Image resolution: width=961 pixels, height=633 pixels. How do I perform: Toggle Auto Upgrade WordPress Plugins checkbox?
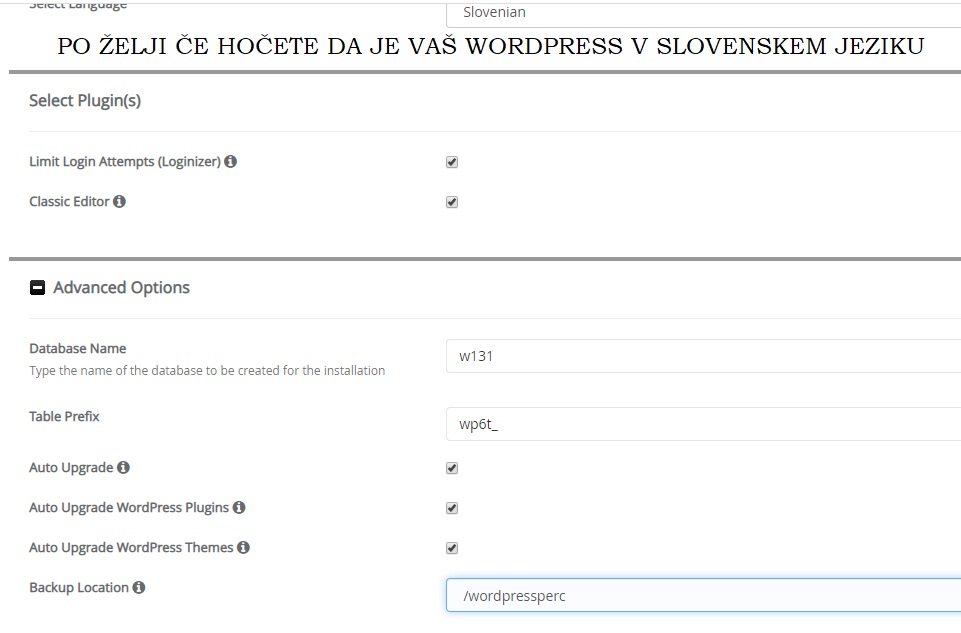tap(452, 507)
